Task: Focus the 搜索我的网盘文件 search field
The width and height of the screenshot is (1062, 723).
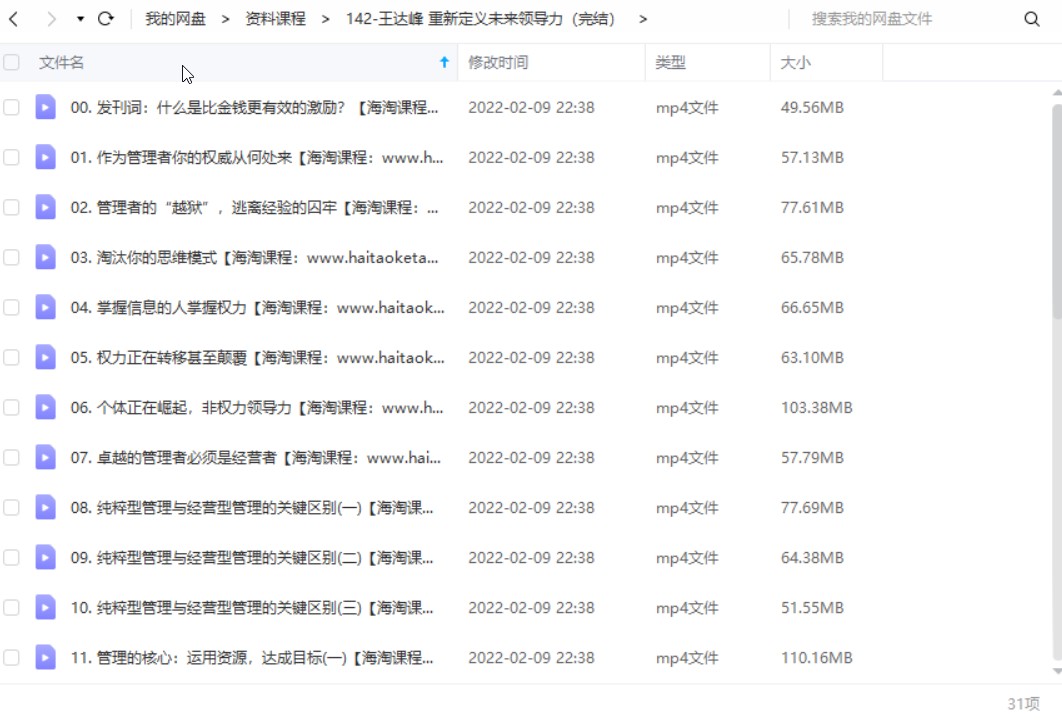Action: (908, 19)
